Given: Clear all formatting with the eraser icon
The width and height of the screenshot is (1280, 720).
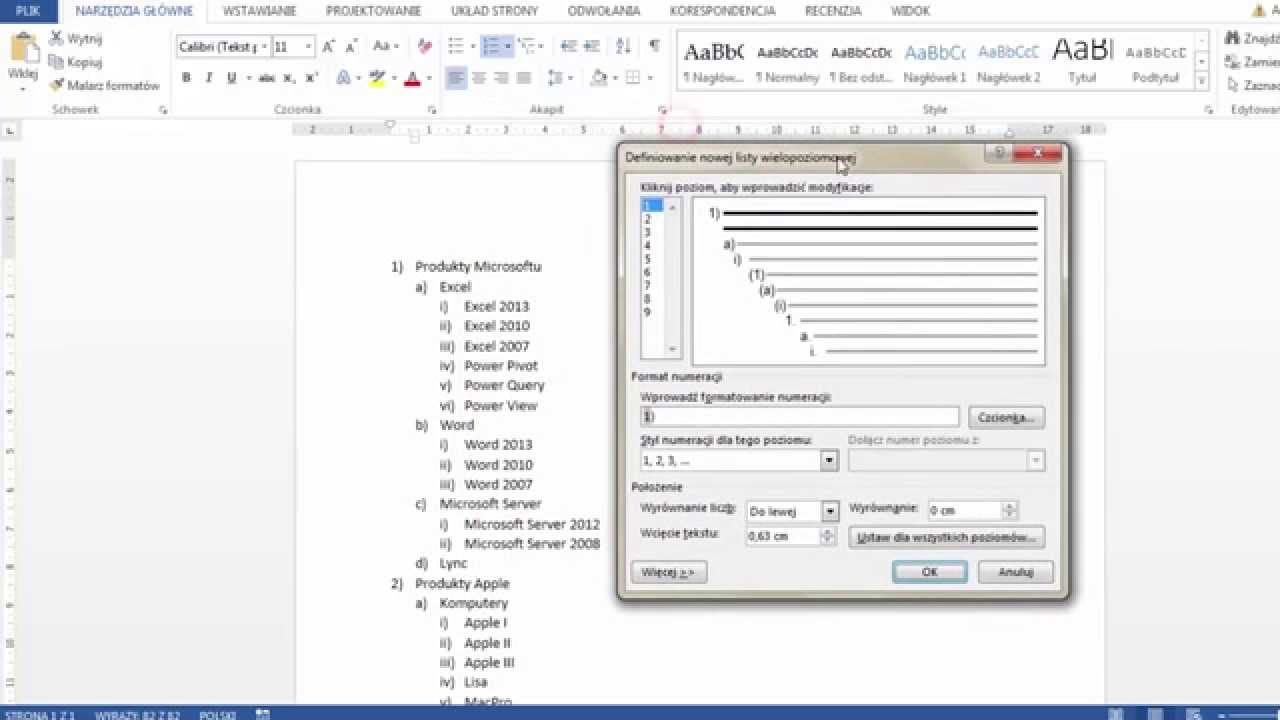Looking at the screenshot, I should tap(424, 47).
